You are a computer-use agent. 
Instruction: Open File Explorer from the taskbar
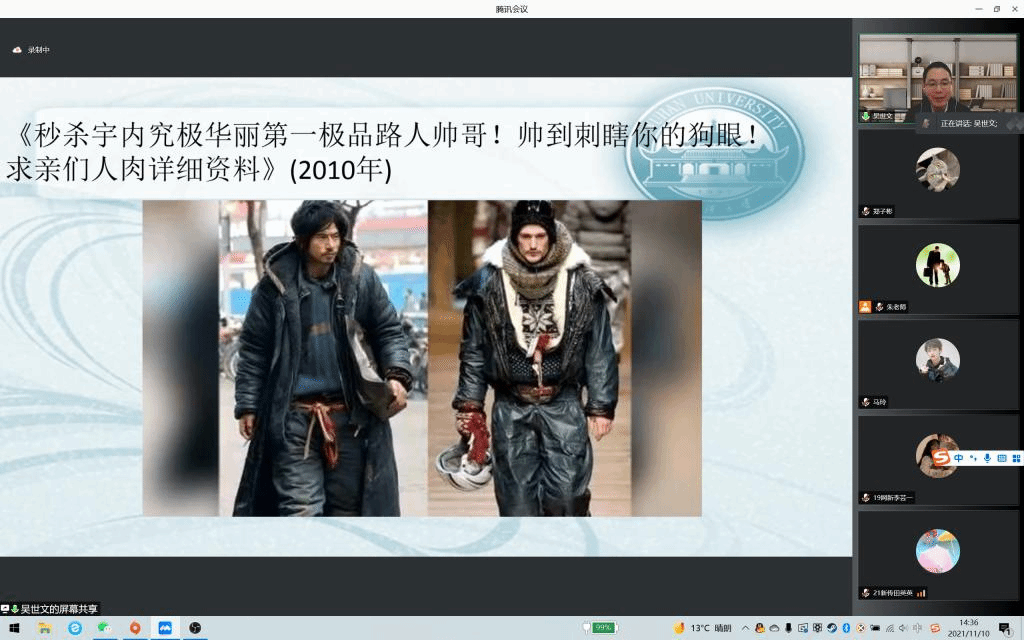(44, 628)
